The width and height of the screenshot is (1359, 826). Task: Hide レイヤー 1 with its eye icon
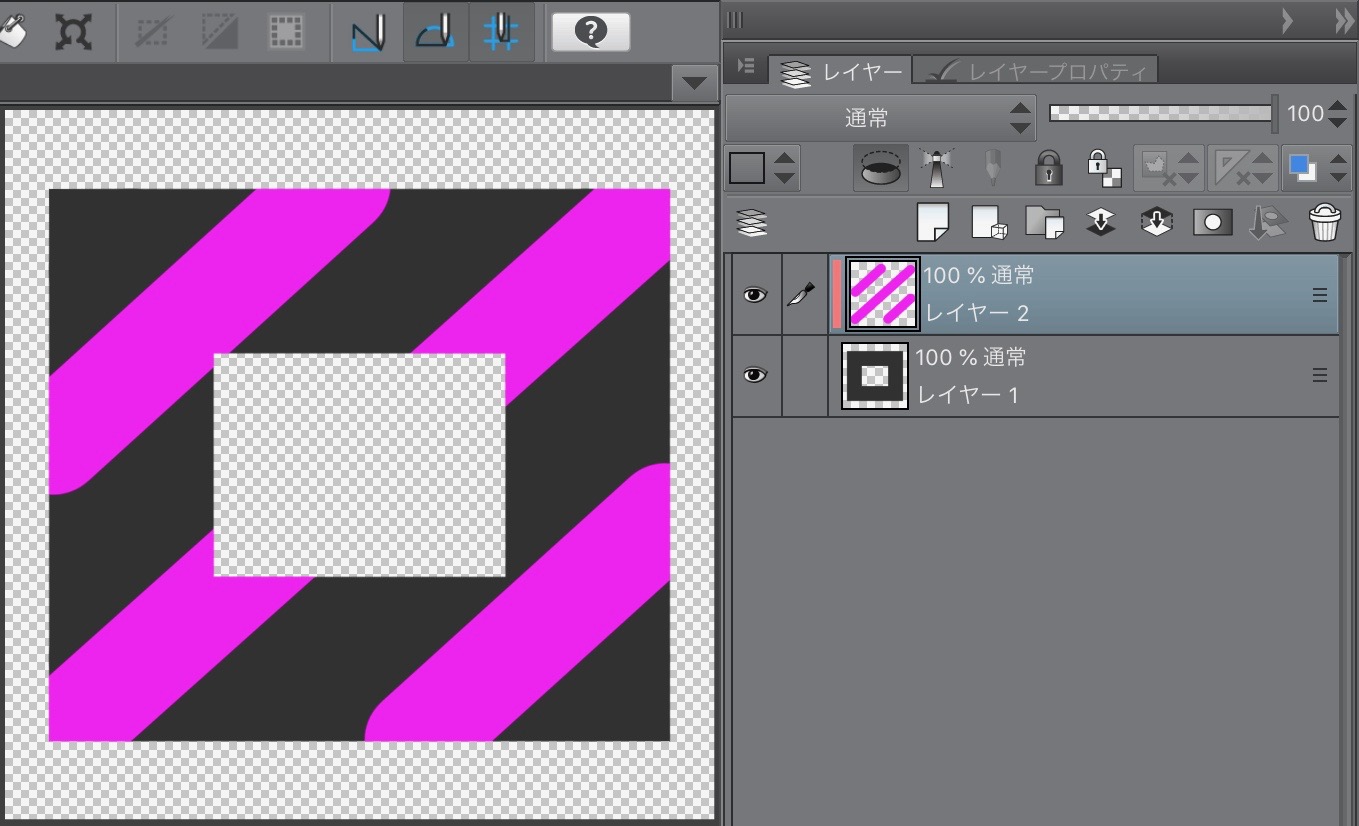point(755,375)
